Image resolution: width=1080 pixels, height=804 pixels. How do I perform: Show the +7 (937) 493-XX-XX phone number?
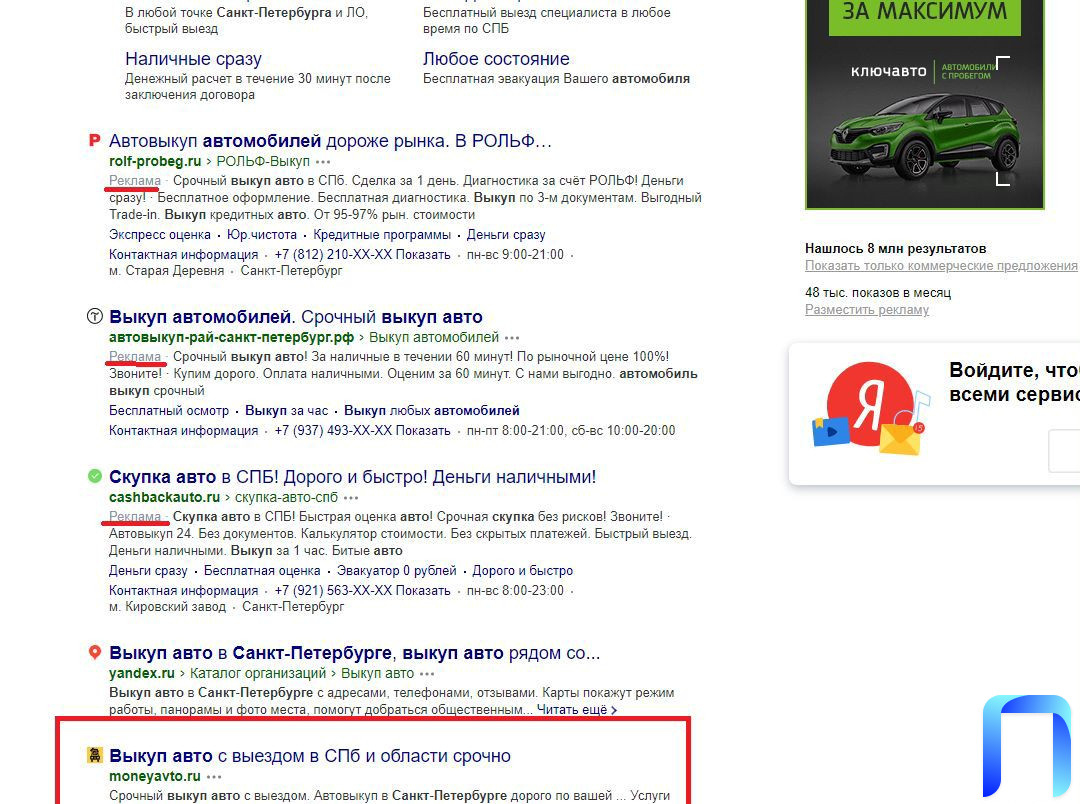point(362,431)
